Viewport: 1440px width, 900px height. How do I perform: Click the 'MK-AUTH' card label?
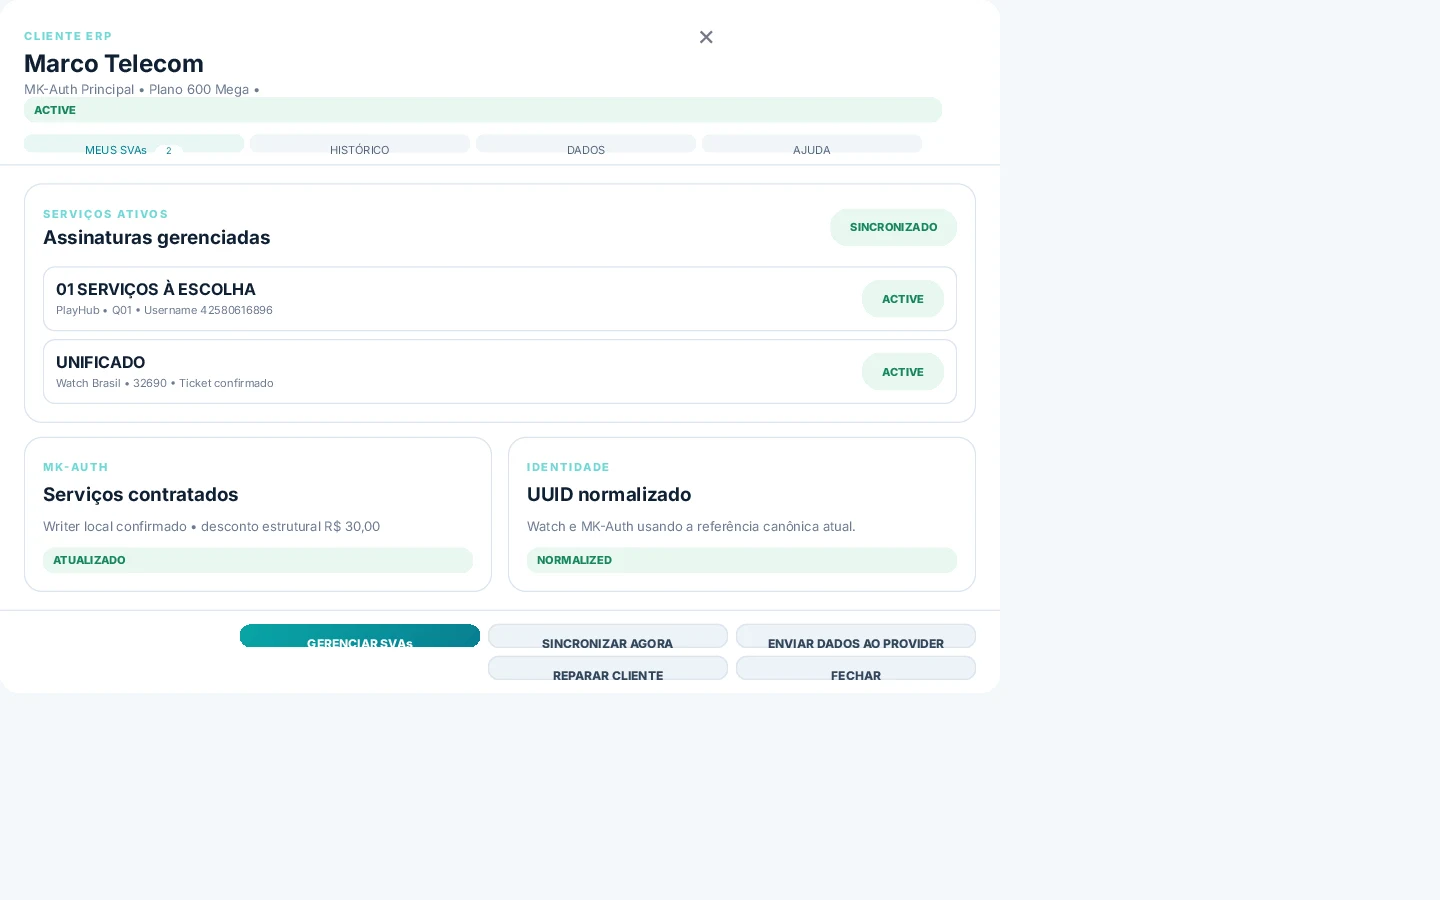76,467
